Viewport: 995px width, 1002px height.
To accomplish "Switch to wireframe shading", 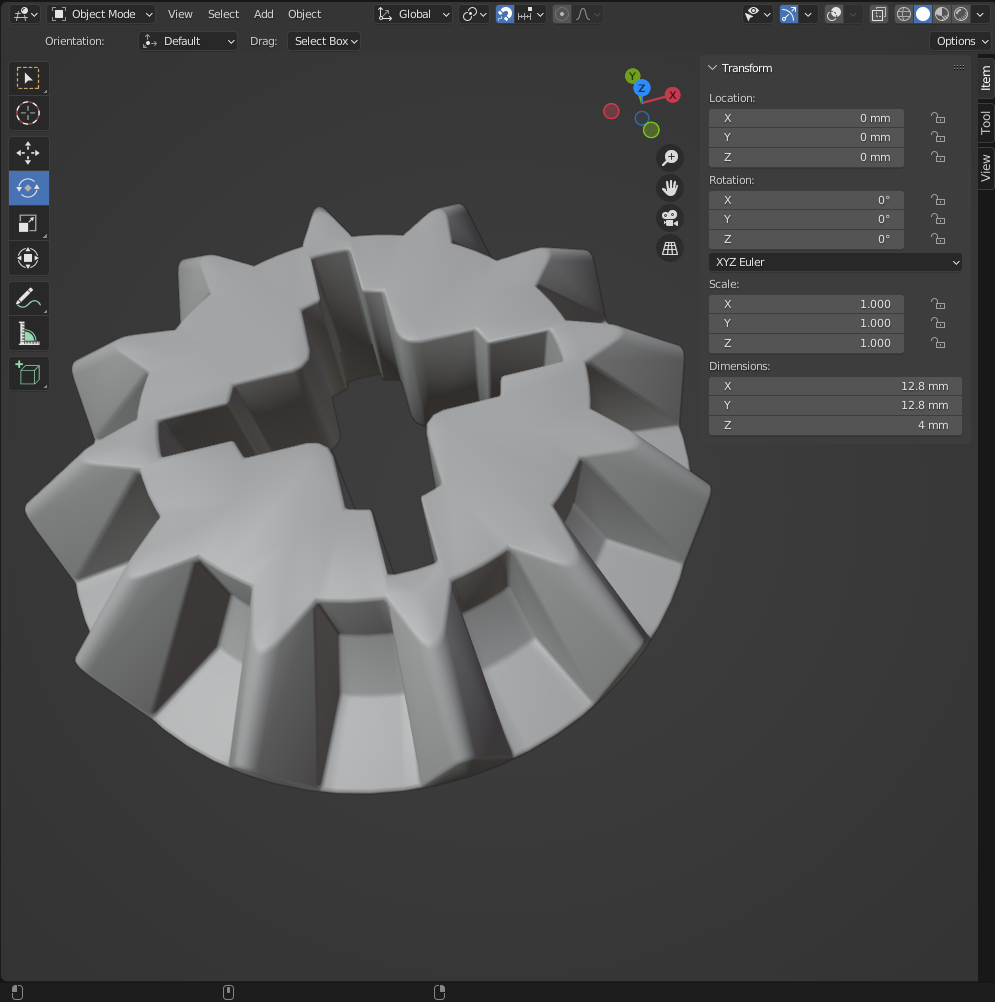I will pos(904,14).
